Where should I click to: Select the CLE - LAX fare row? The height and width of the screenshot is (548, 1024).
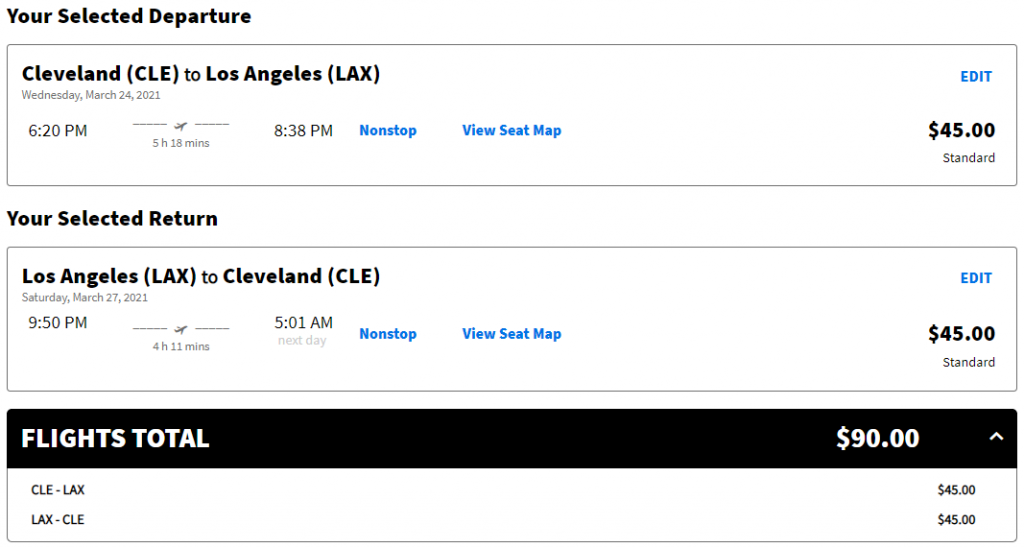click(x=512, y=490)
